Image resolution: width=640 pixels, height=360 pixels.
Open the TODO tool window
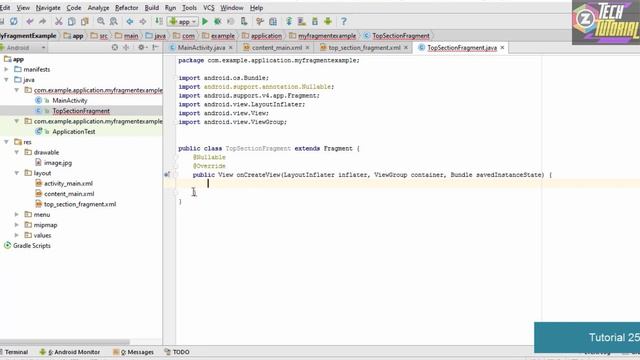(177, 352)
